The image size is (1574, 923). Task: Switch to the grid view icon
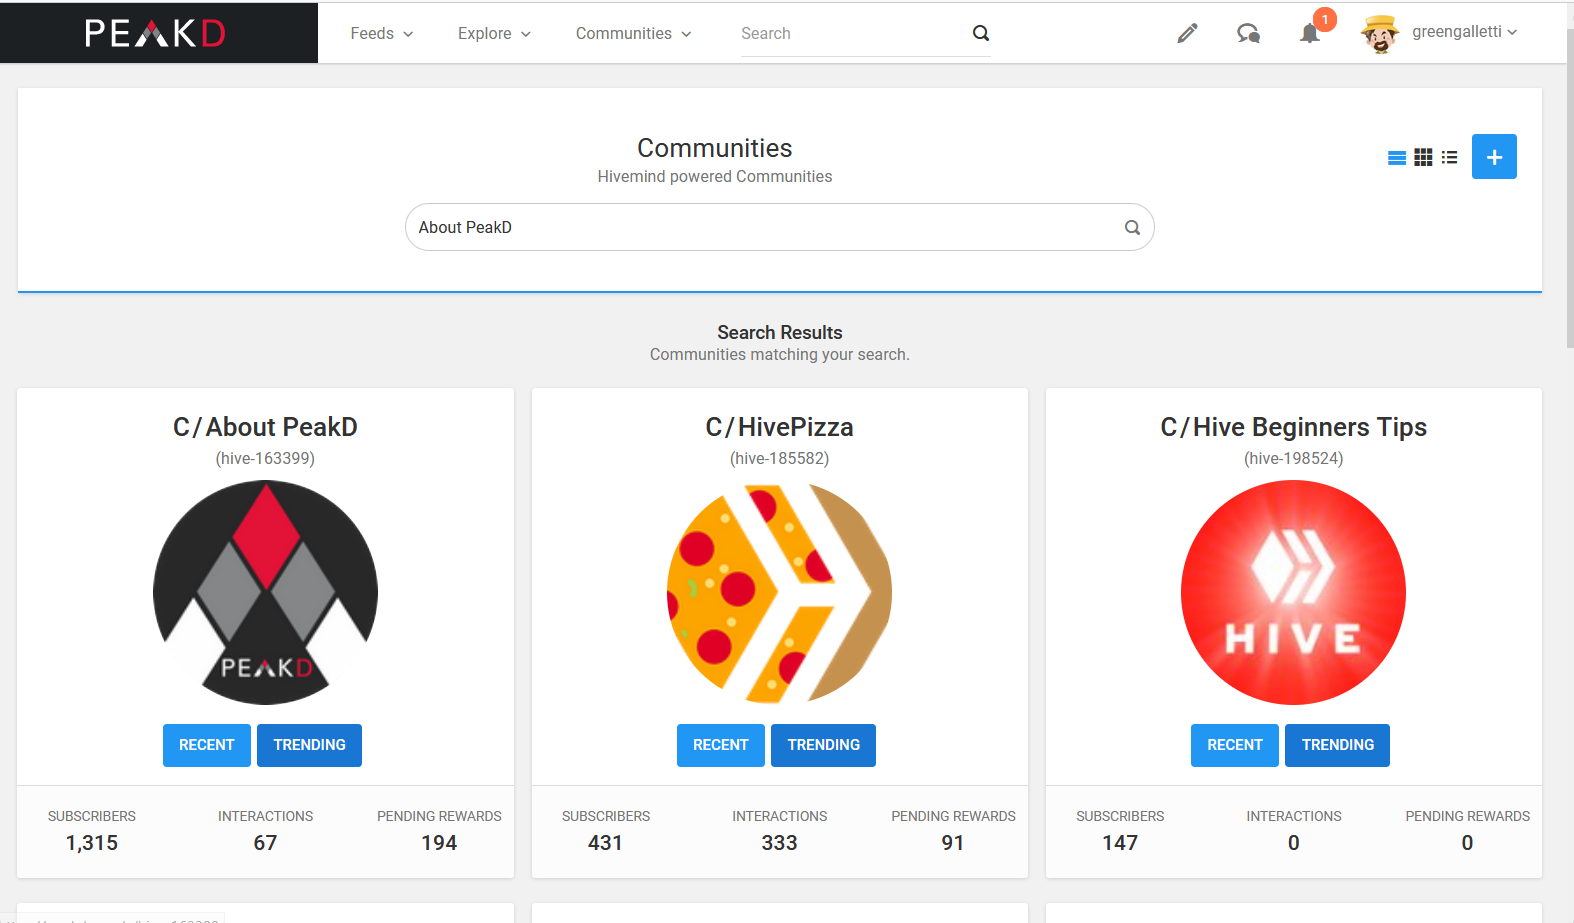pos(1423,157)
